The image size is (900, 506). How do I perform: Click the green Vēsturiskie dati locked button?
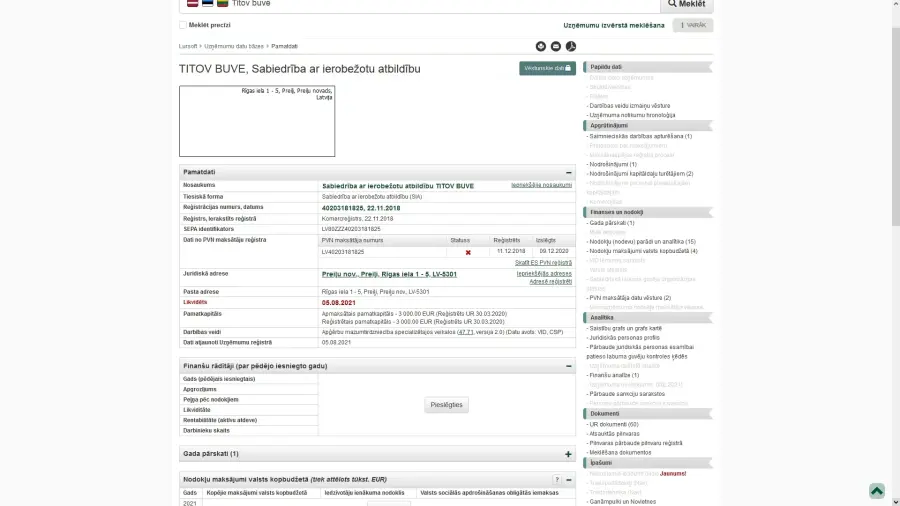tap(548, 68)
